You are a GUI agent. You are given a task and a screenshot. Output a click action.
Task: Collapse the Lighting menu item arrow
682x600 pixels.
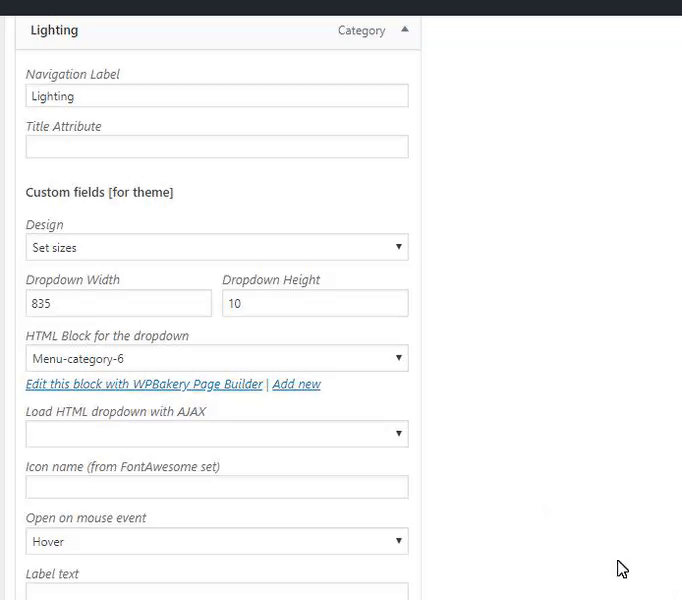pos(404,30)
